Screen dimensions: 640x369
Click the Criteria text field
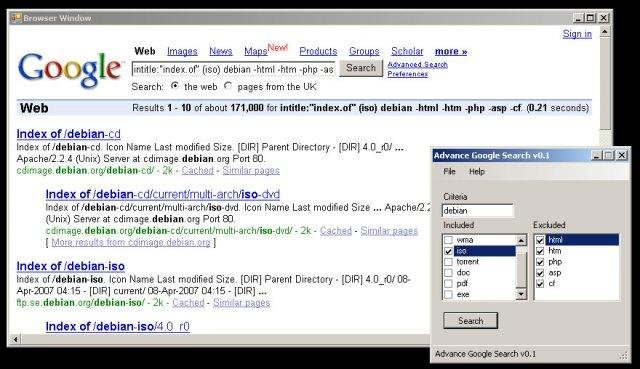478,211
